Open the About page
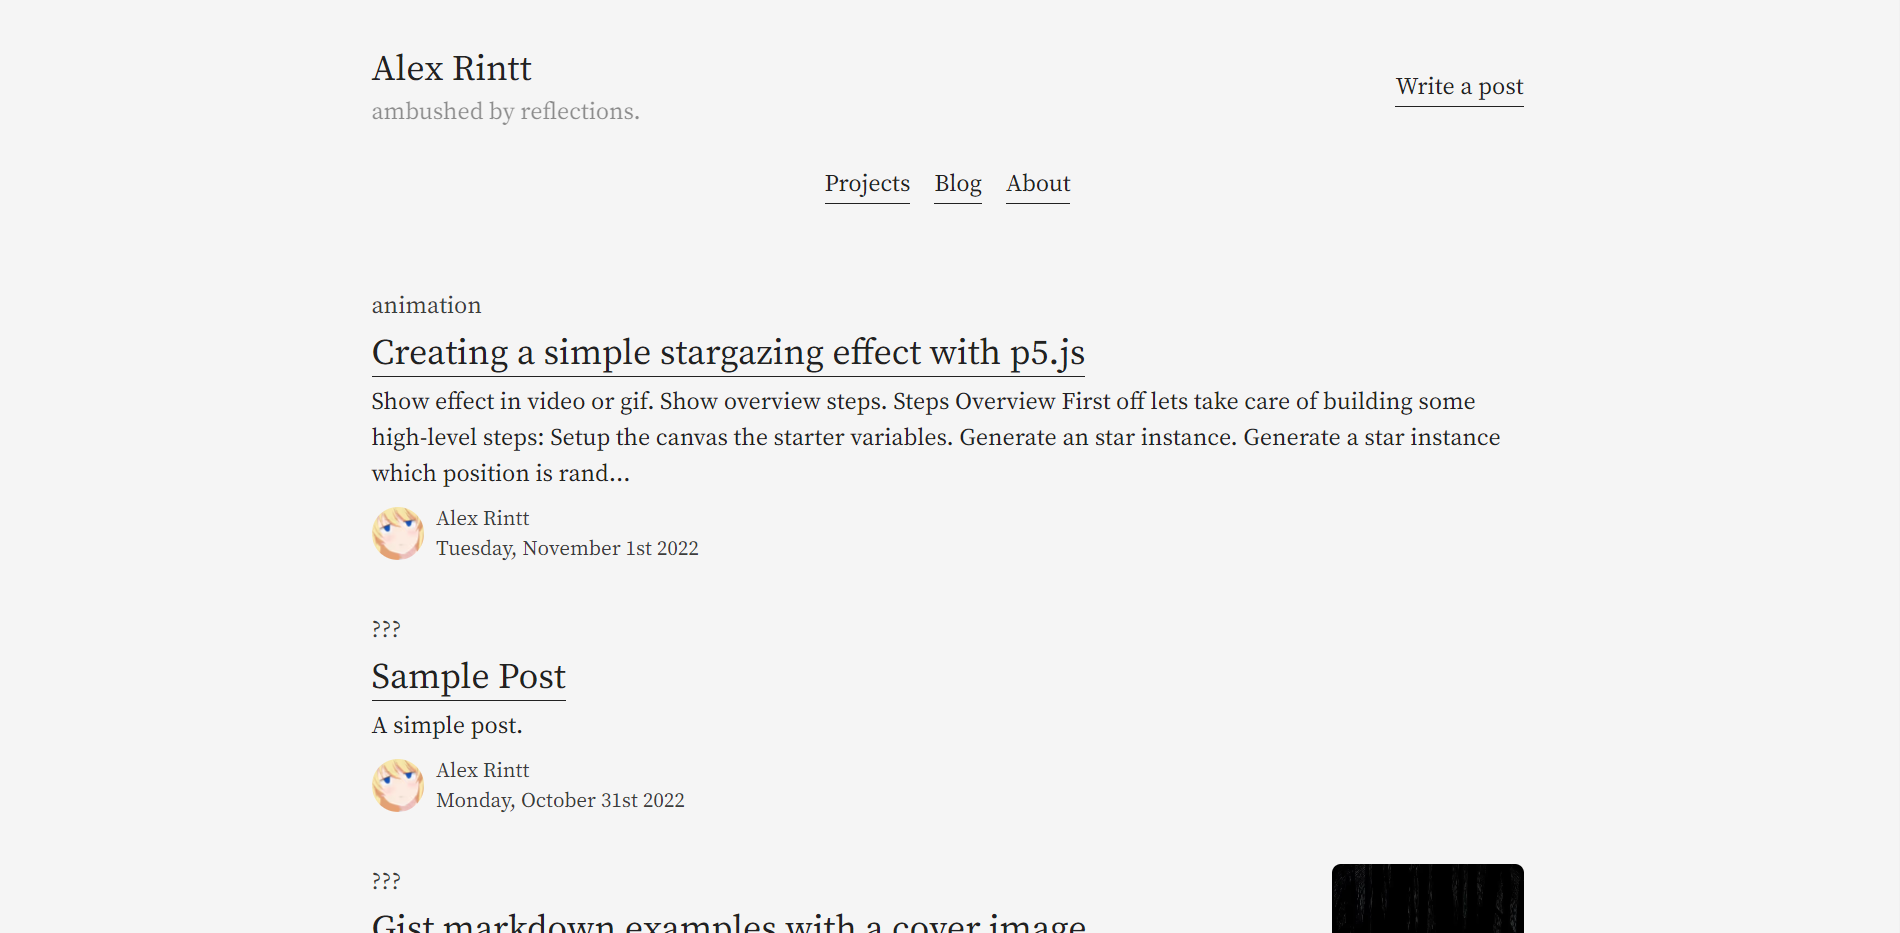1900x933 pixels. [1037, 184]
